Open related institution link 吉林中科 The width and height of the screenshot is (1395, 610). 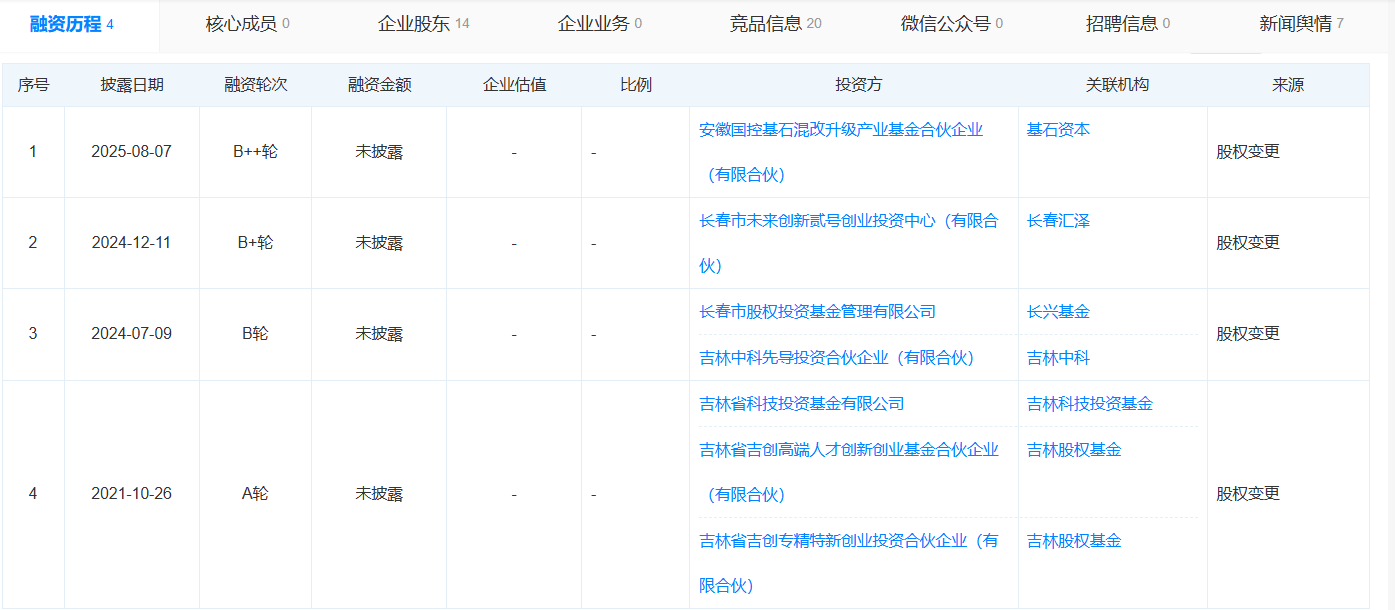tap(1058, 358)
